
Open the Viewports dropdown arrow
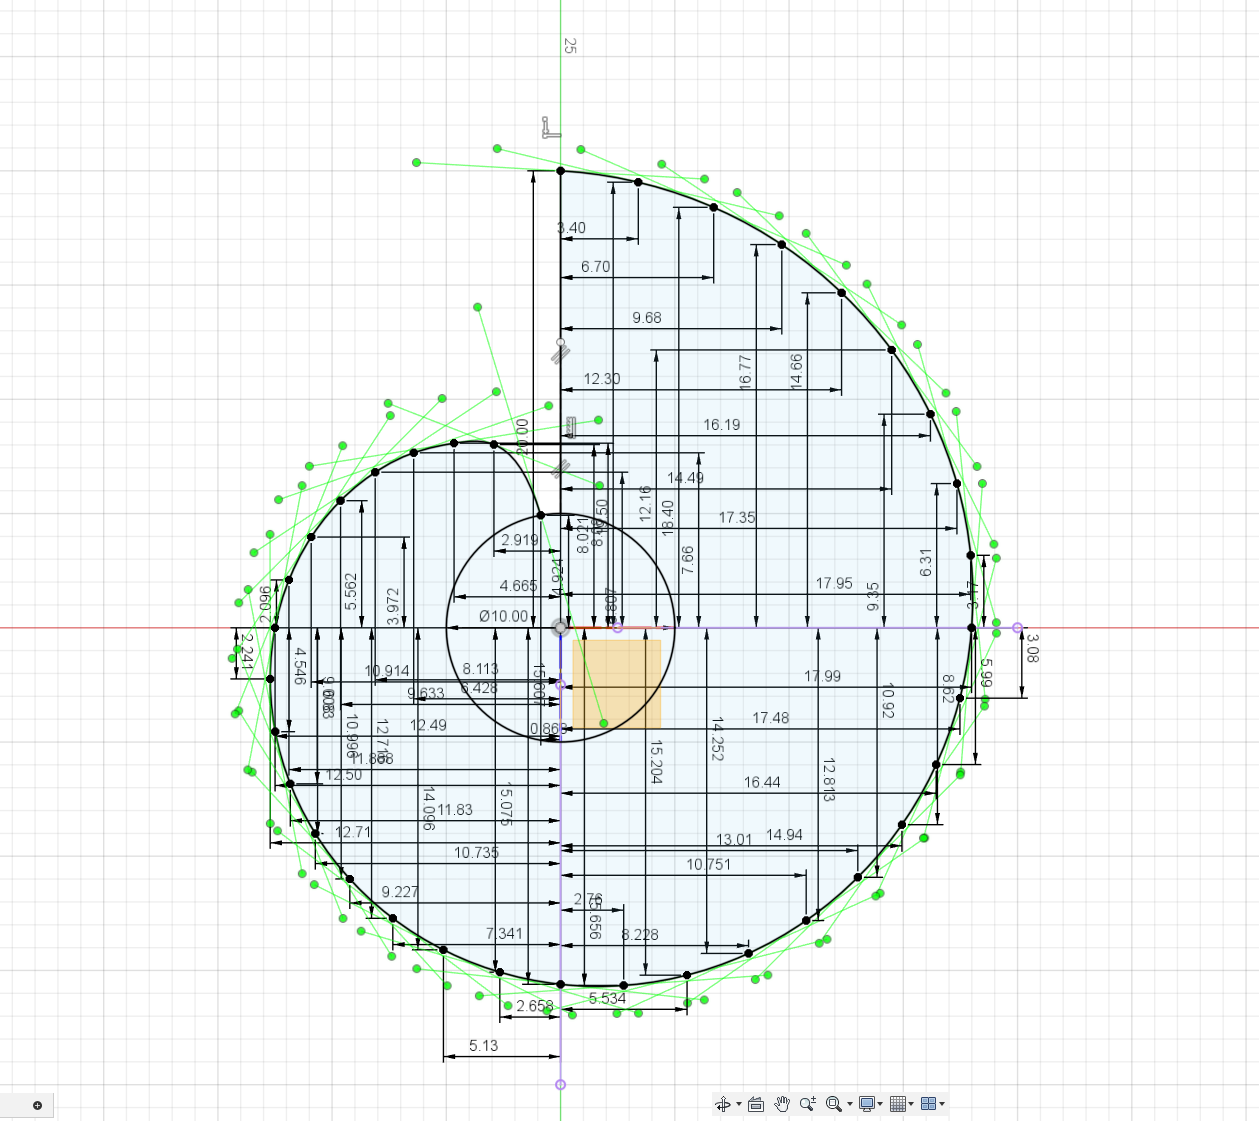click(x=942, y=1104)
